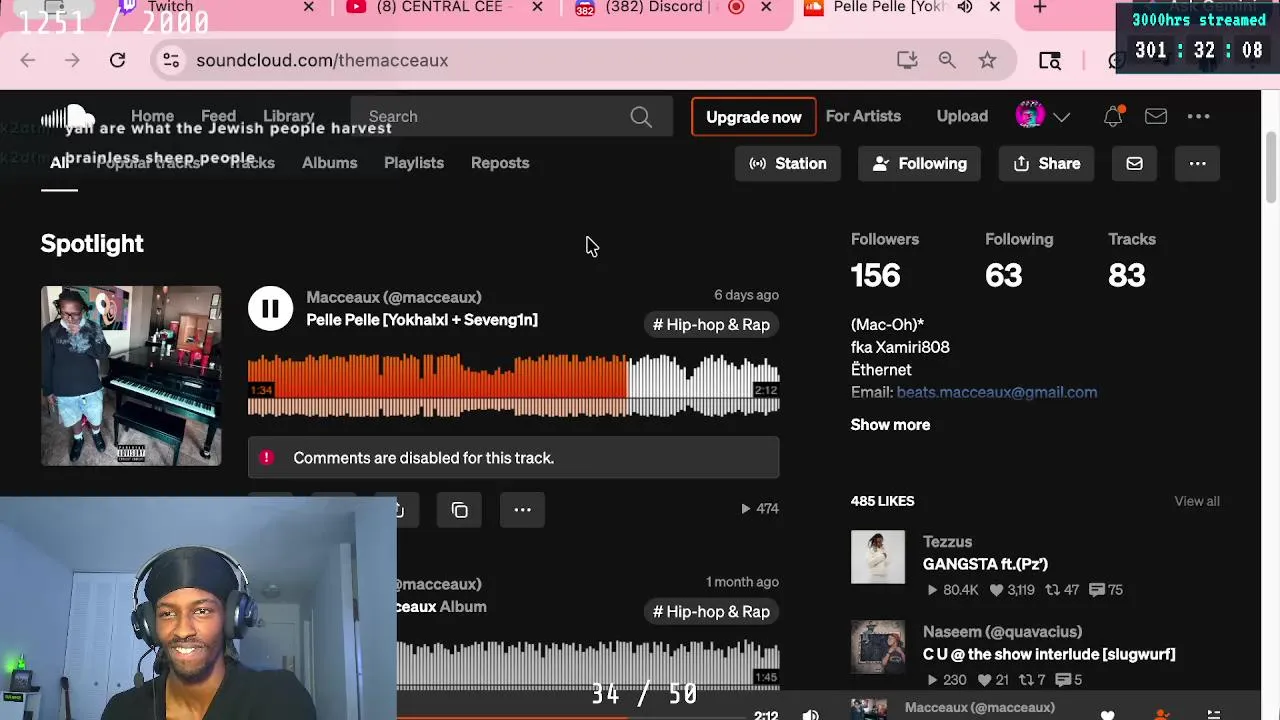Open the For Artists link
The height and width of the screenshot is (720, 1280).
(863, 117)
